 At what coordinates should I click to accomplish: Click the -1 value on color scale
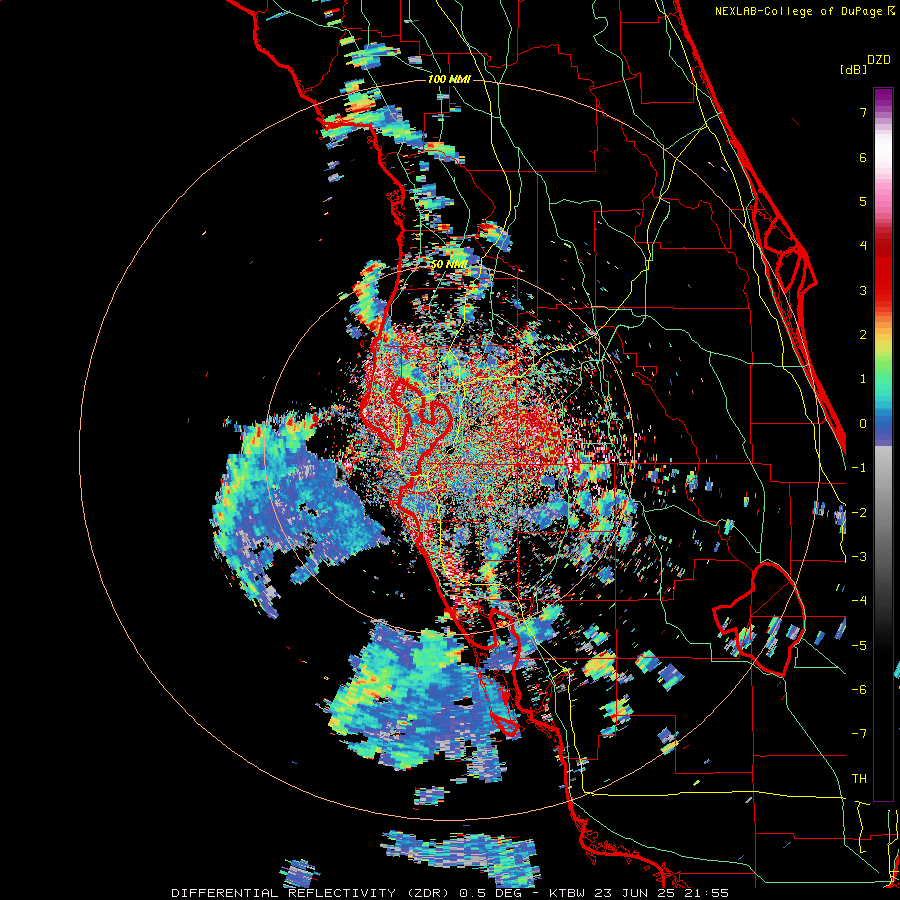tap(859, 467)
